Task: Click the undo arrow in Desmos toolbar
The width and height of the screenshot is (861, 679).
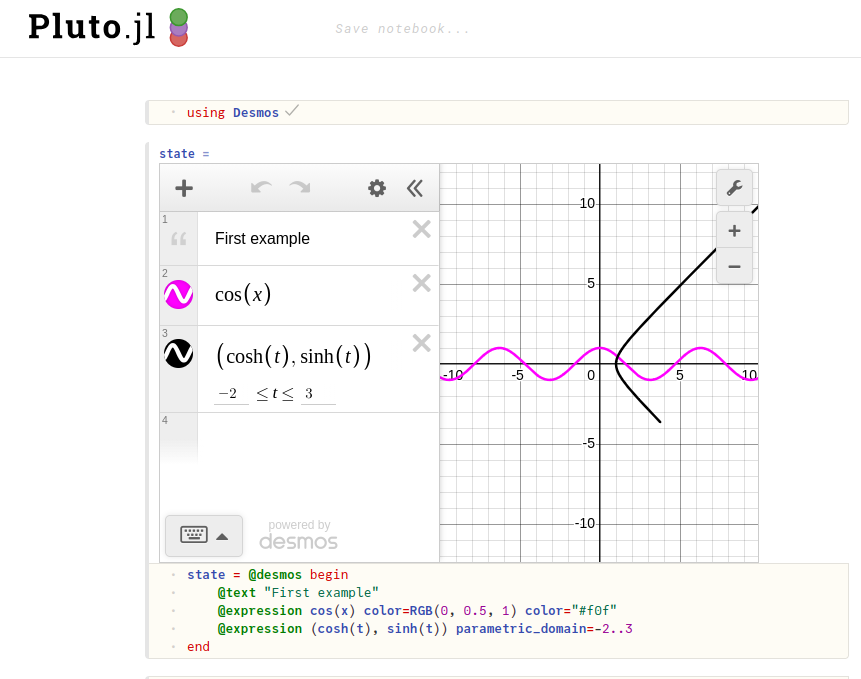Action: point(262,188)
